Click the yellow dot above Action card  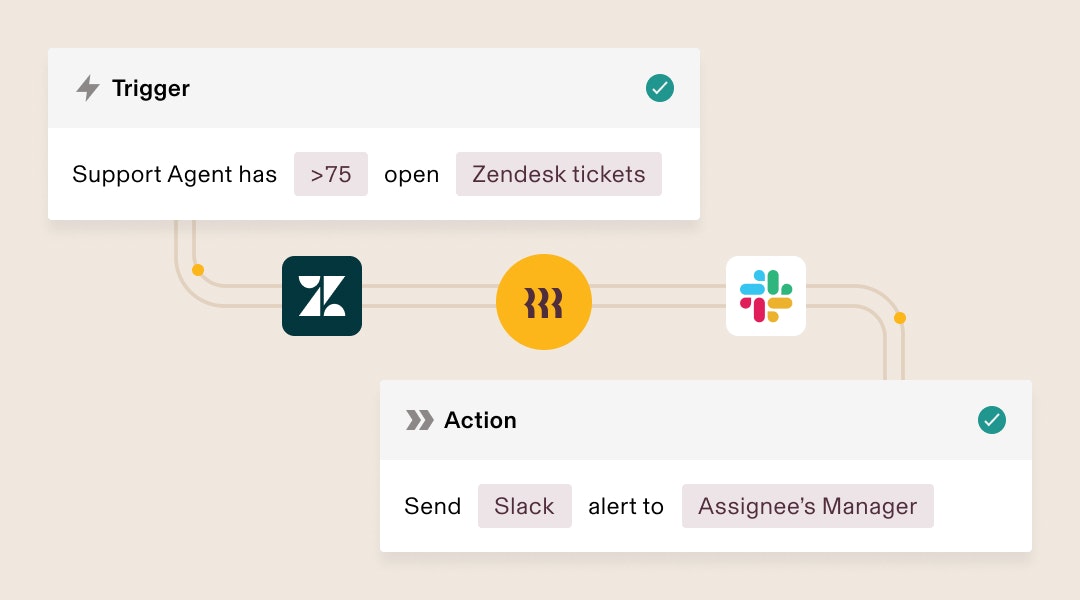coord(900,318)
